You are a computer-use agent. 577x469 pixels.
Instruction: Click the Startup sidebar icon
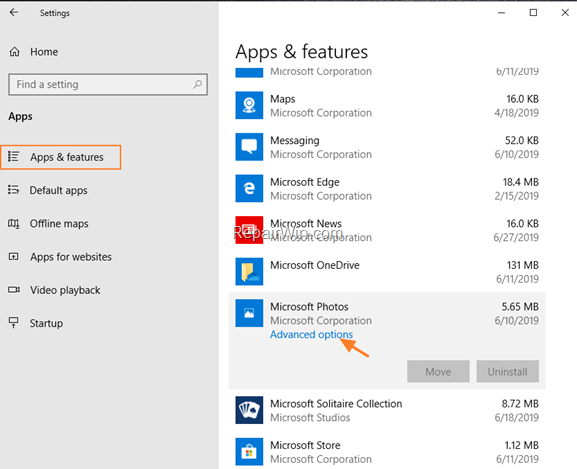click(14, 323)
